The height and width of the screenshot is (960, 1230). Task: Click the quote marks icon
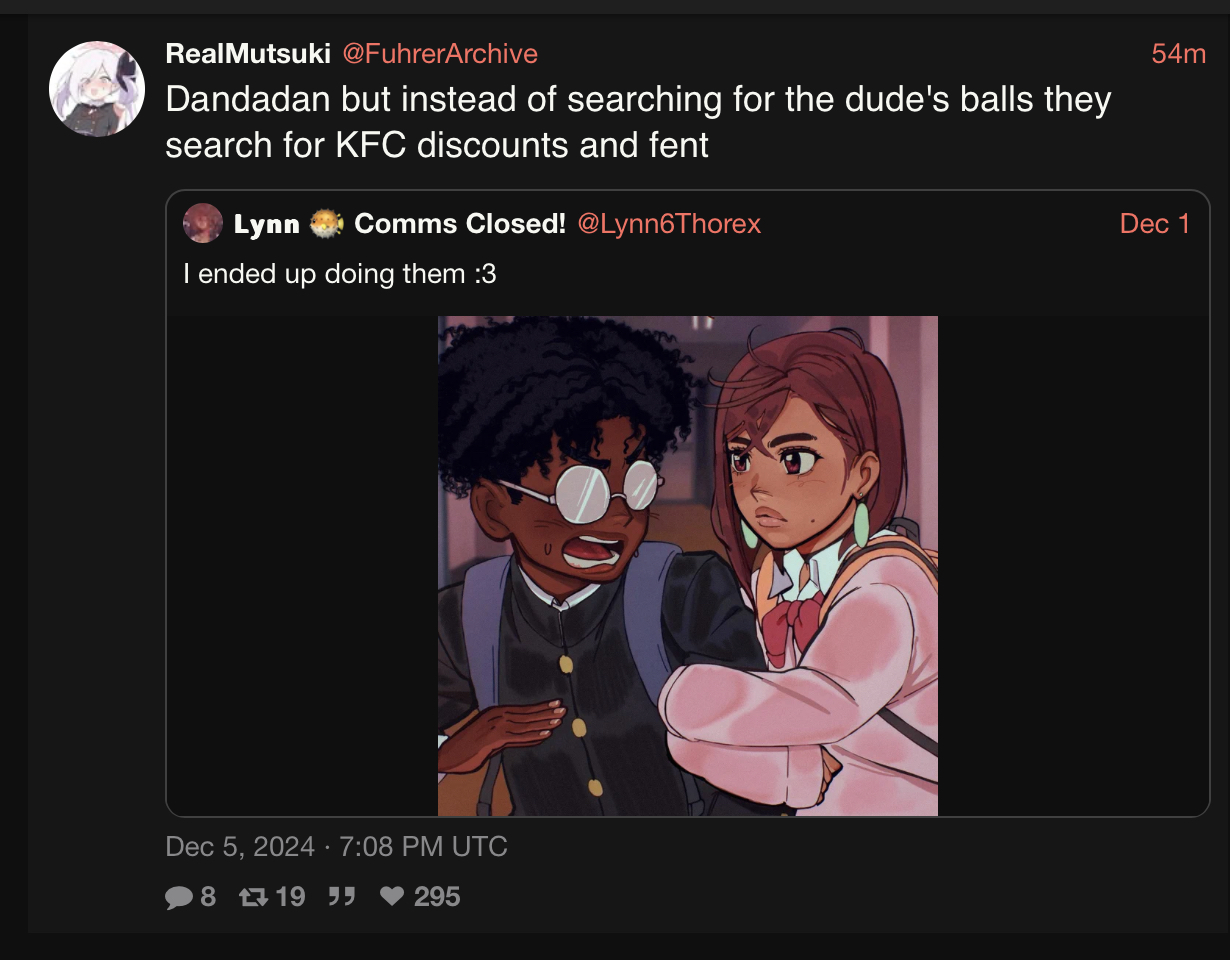(x=342, y=897)
